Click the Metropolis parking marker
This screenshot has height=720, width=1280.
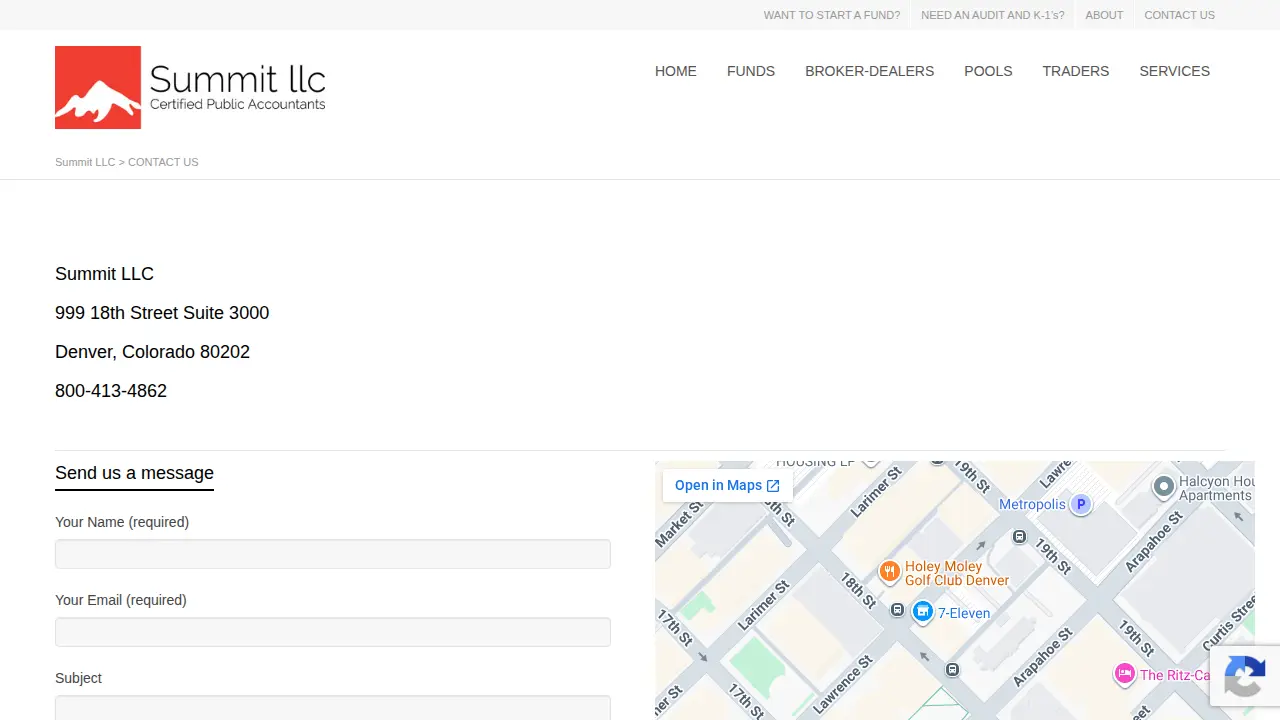pos(1080,505)
